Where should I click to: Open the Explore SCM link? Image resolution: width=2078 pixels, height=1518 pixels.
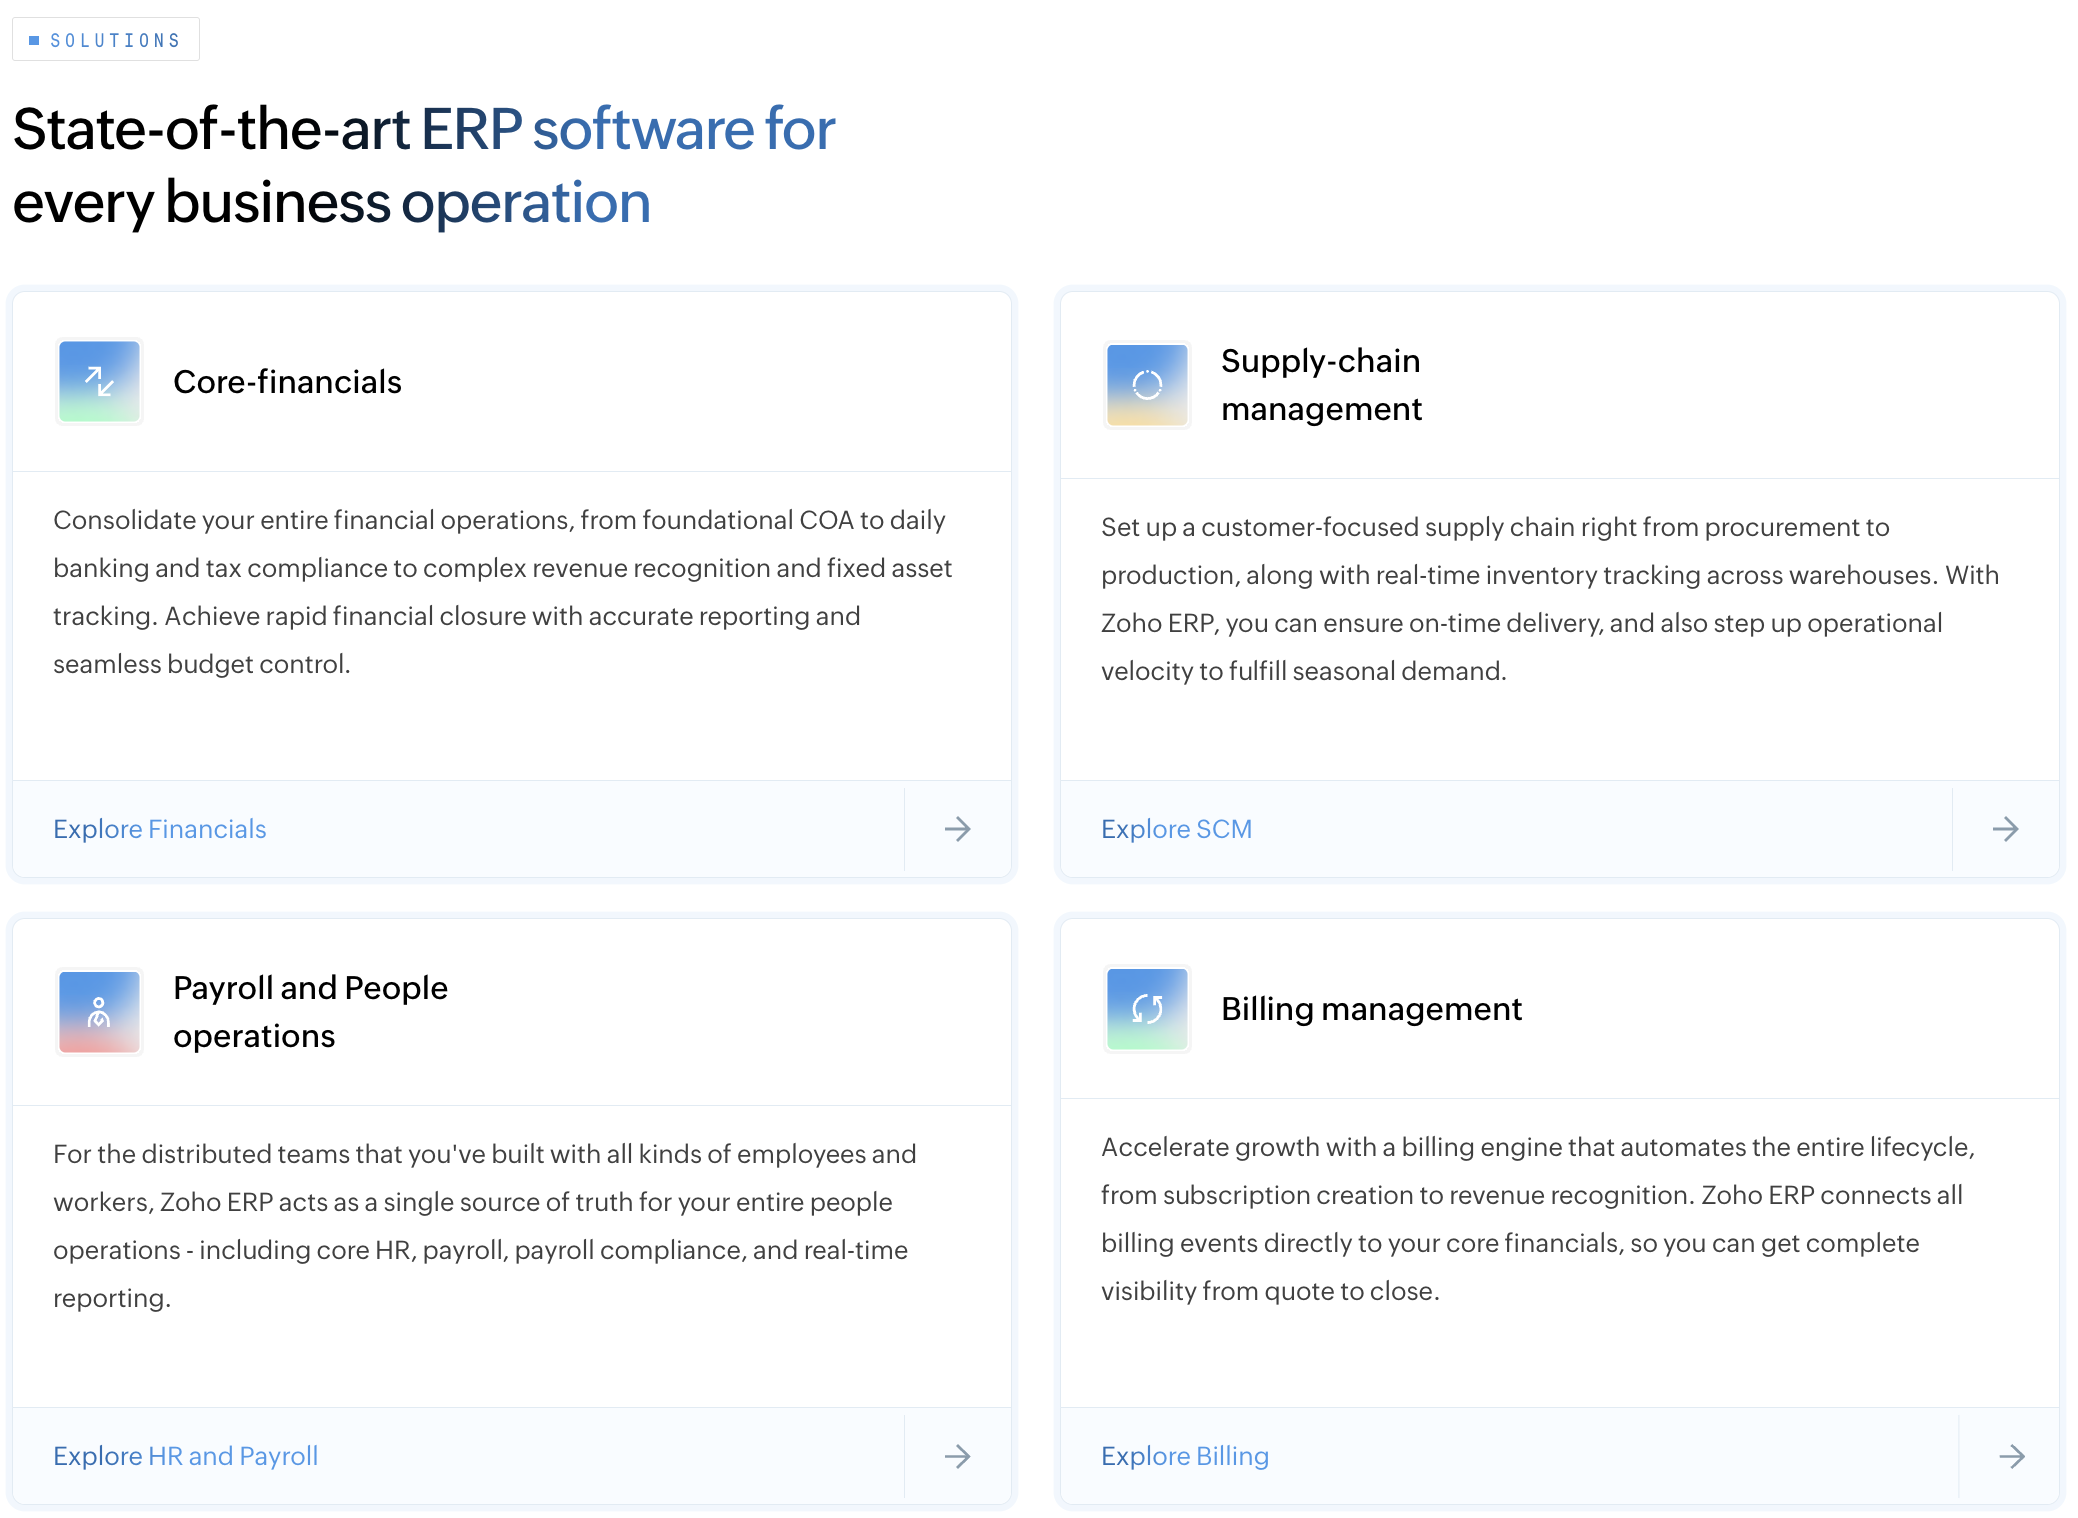pyautogui.click(x=1177, y=829)
